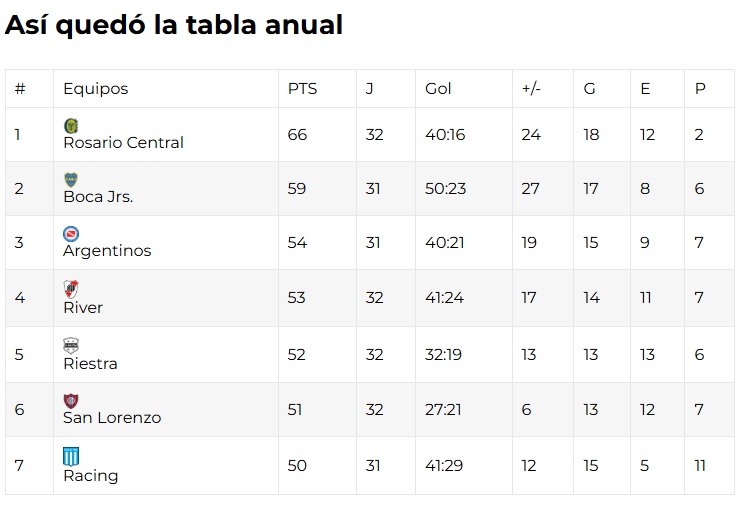Click the San Lorenzo team name
The width and height of the screenshot is (746, 510).
point(112,418)
